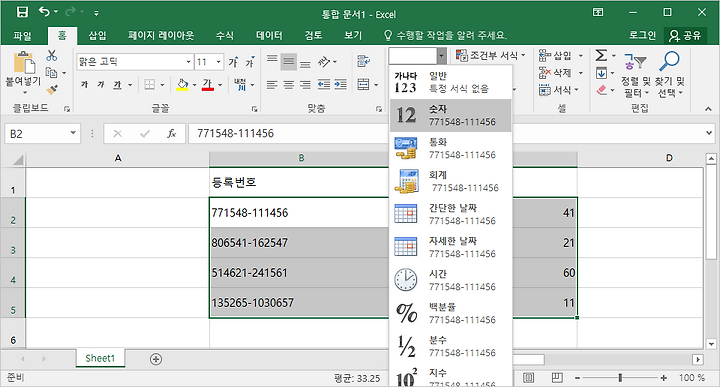Save the workbook with the floppy disk icon

click(22, 12)
